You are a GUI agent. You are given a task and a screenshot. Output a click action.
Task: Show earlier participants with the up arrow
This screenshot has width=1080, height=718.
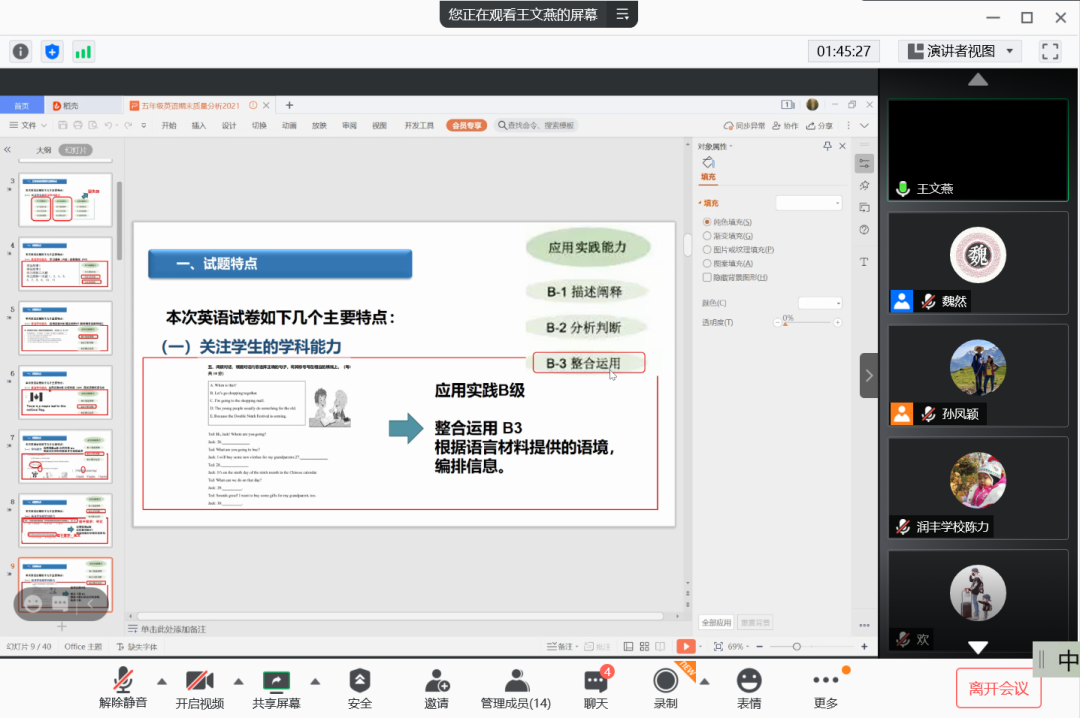(977, 80)
